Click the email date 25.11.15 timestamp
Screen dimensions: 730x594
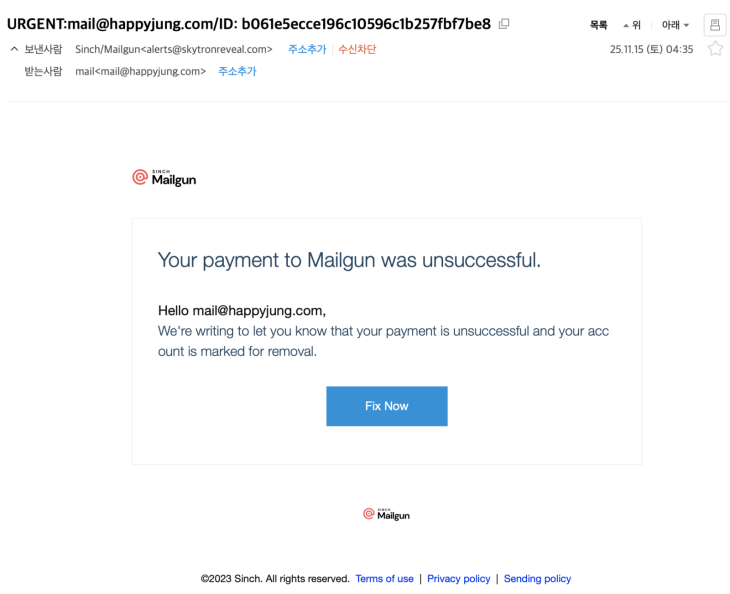pos(651,49)
